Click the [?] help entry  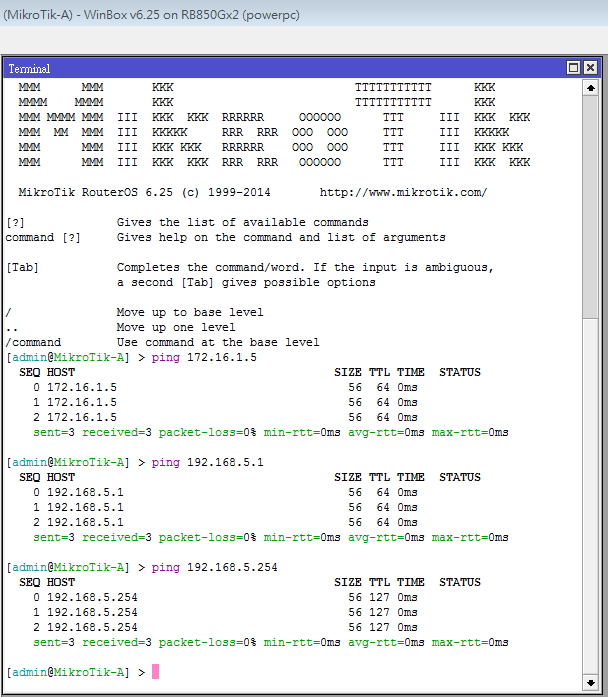(x=15, y=222)
